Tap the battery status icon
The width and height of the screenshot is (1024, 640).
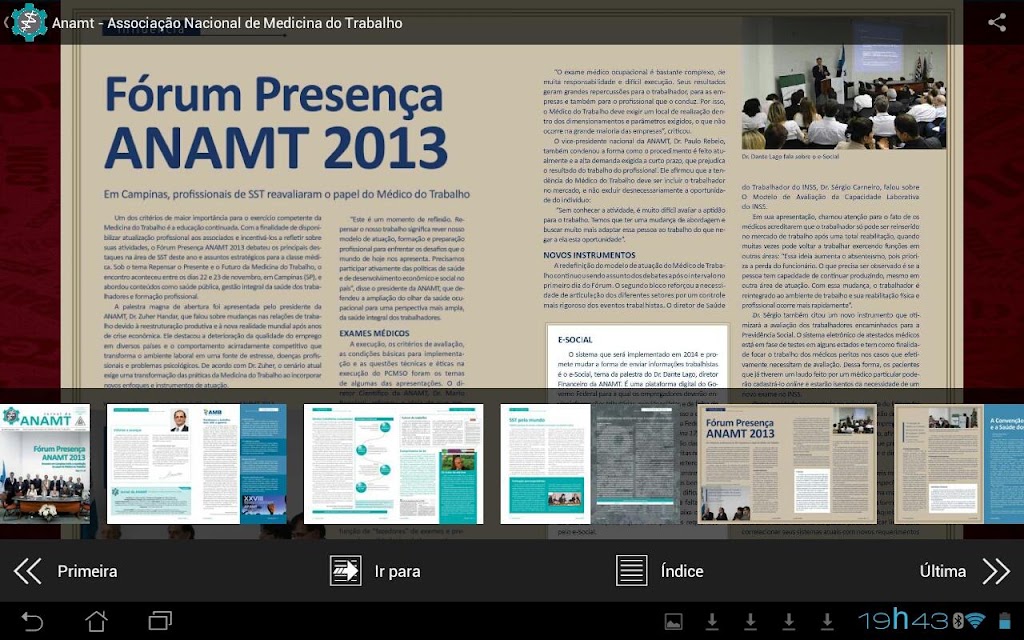1004,620
